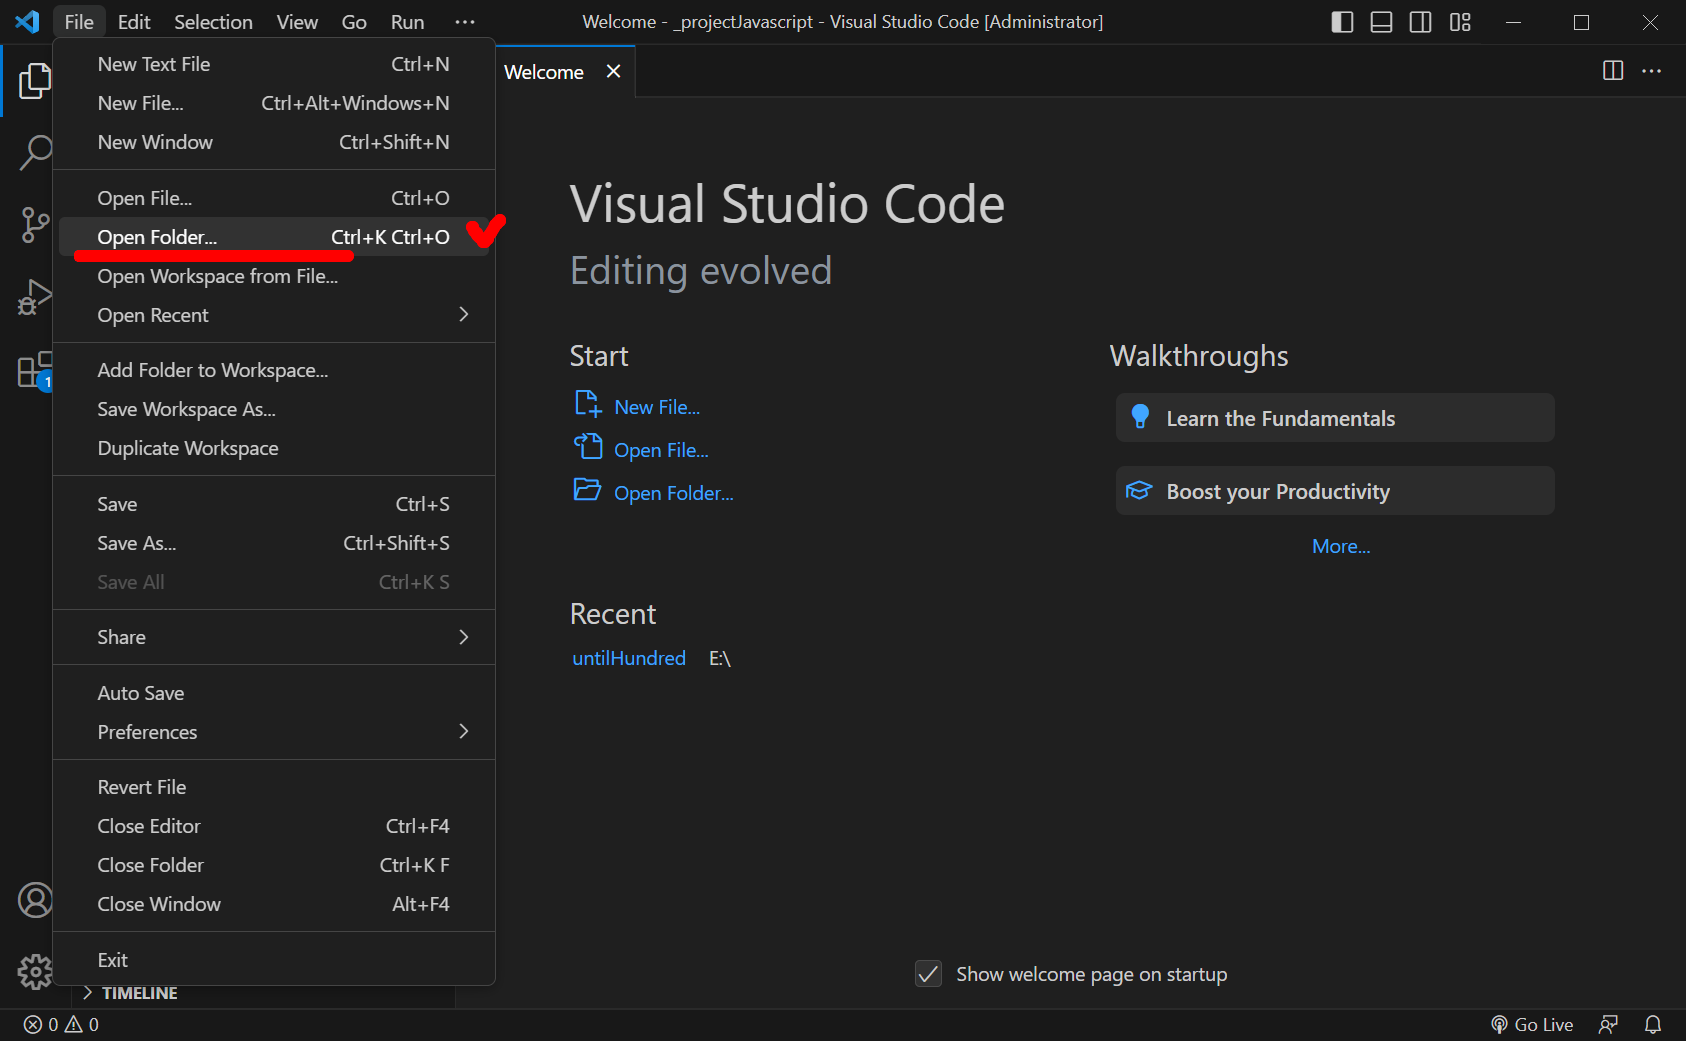
Task: Toggle the Secondary Side Bar layout icon
Action: tap(1420, 22)
